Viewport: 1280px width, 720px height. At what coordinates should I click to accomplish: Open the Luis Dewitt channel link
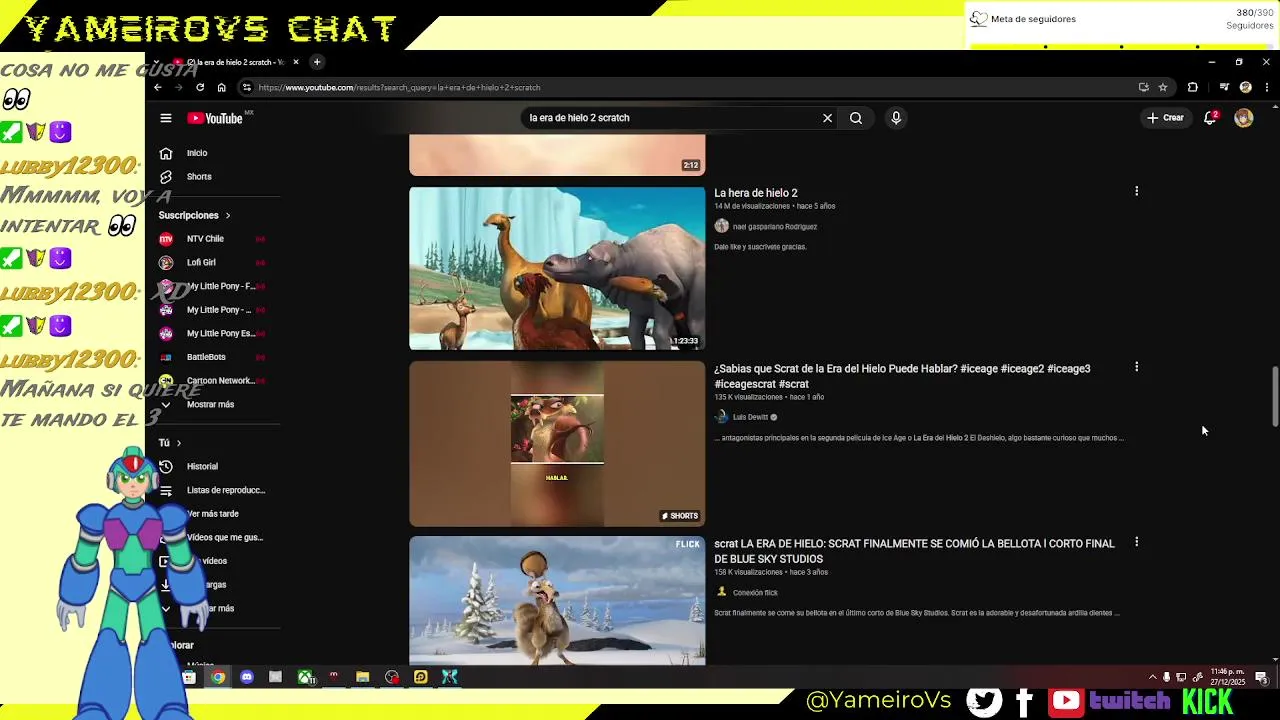(750, 417)
